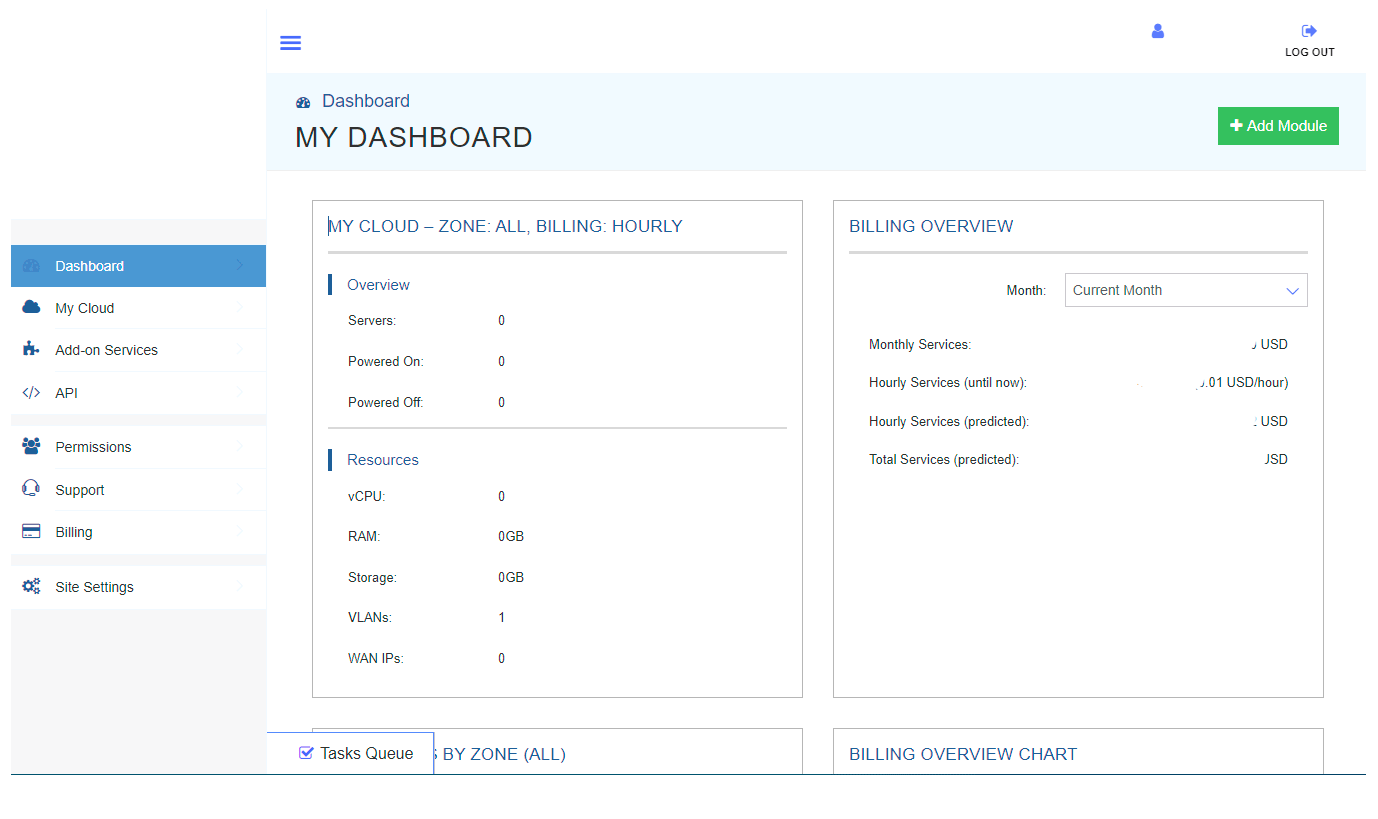The image size is (1378, 819).
Task: Click the green Add Module button
Action: pyautogui.click(x=1278, y=126)
